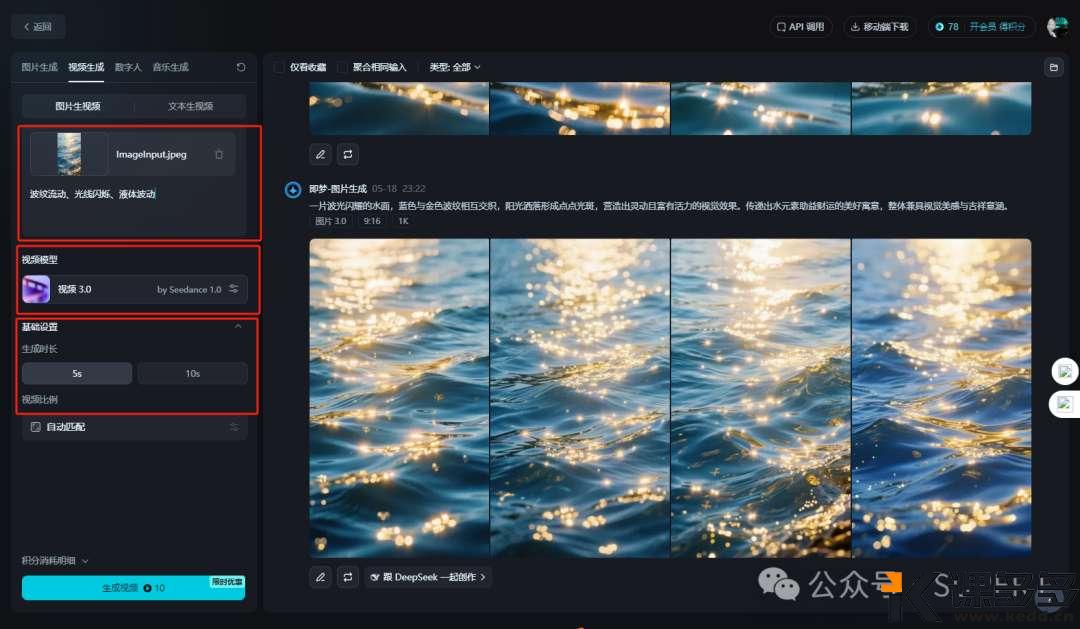The width and height of the screenshot is (1080, 629).
Task: Switch to the 文本生视频 sub-tab
Action: (x=190, y=106)
